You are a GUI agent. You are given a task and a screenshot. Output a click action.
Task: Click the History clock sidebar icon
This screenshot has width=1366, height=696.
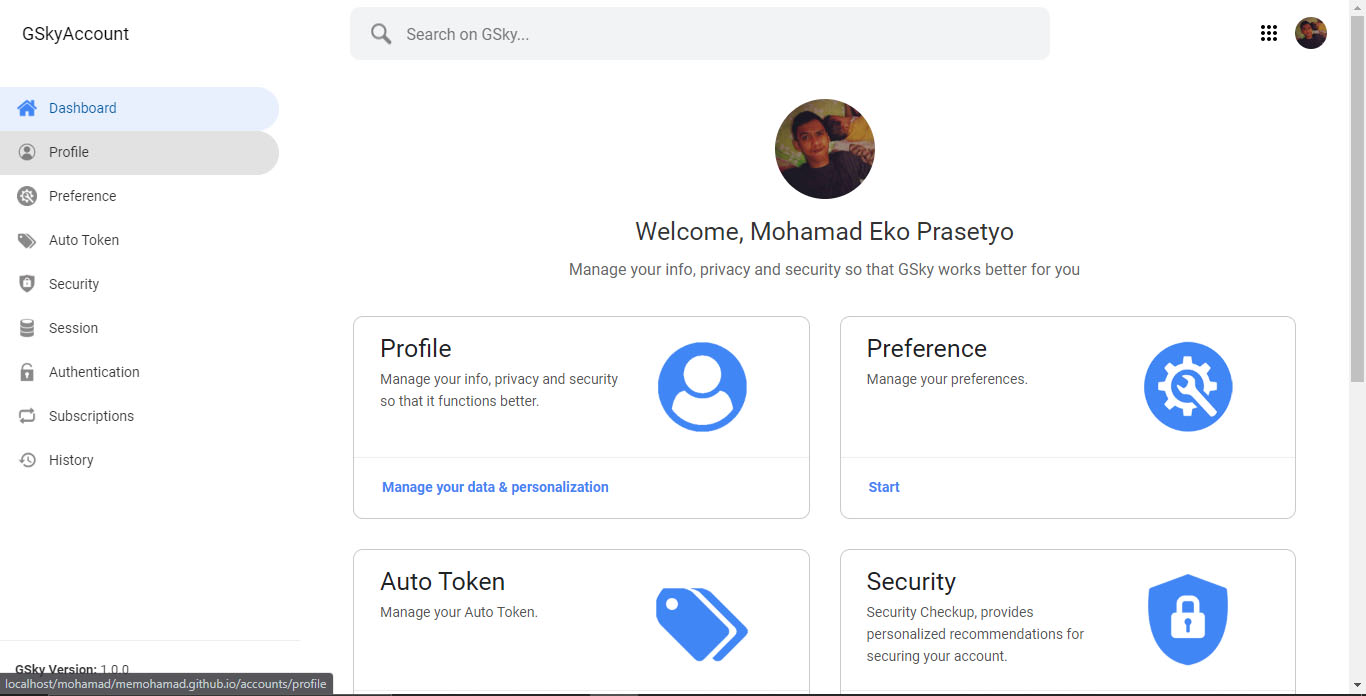tap(27, 460)
